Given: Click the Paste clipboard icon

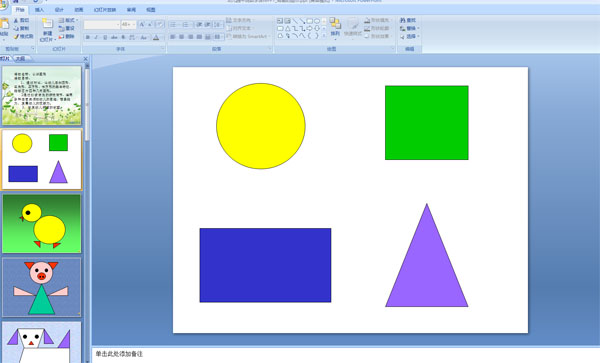Looking at the screenshot, I should (x=4, y=24).
